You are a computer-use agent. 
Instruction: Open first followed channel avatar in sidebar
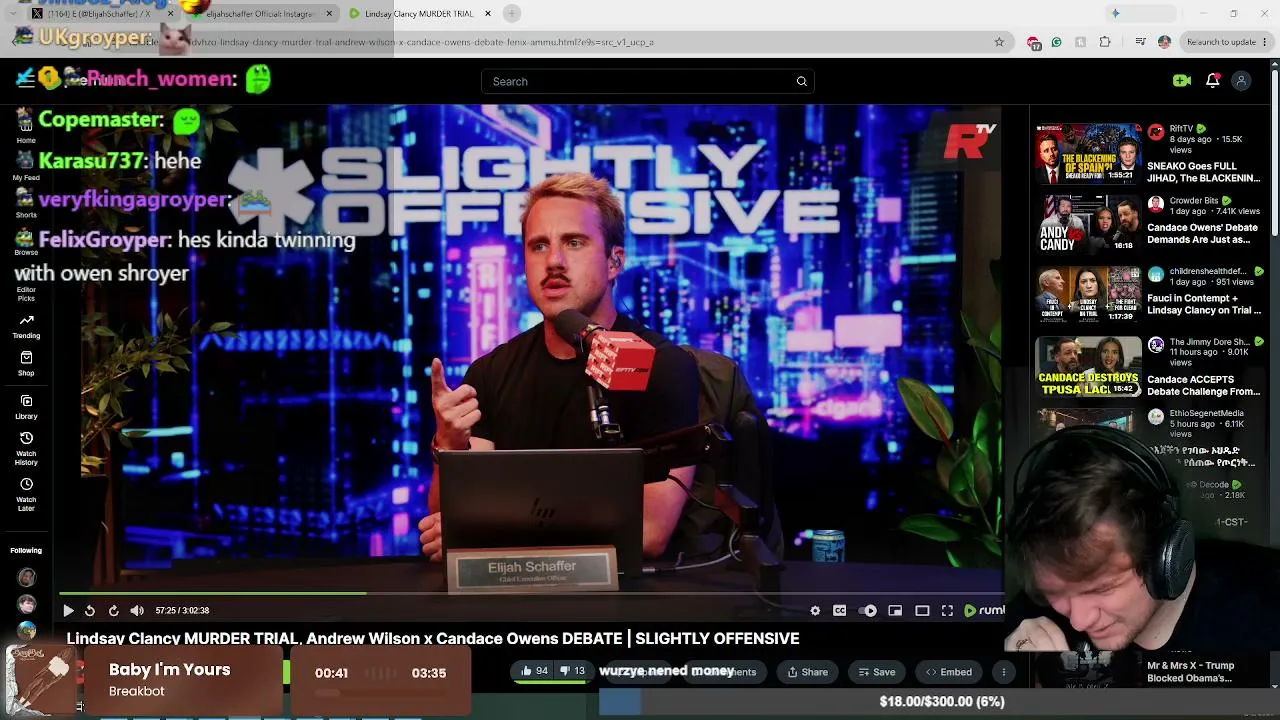26,578
